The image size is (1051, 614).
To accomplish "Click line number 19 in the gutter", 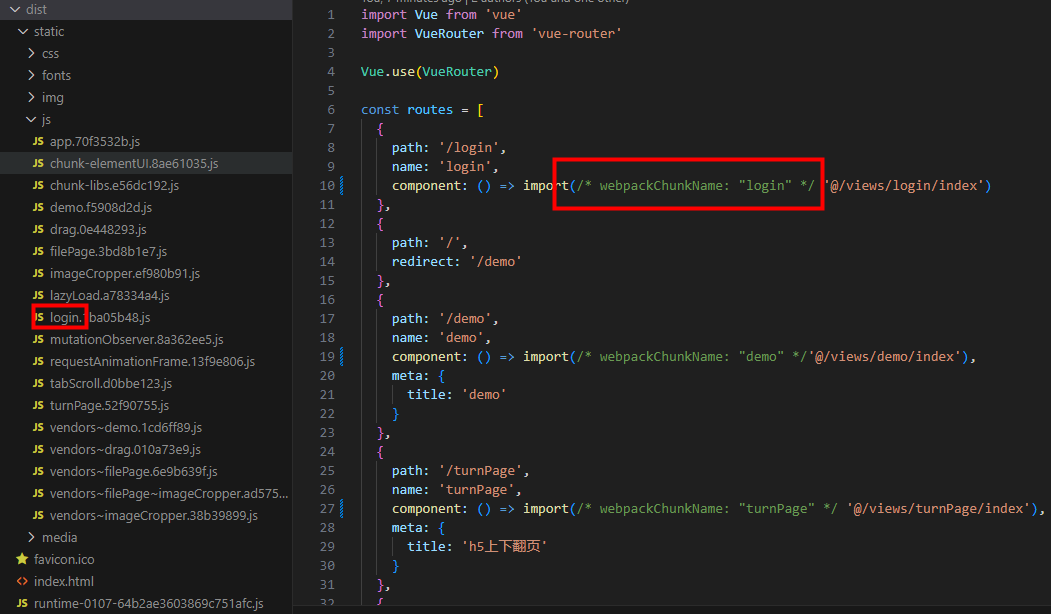I will [x=327, y=357].
